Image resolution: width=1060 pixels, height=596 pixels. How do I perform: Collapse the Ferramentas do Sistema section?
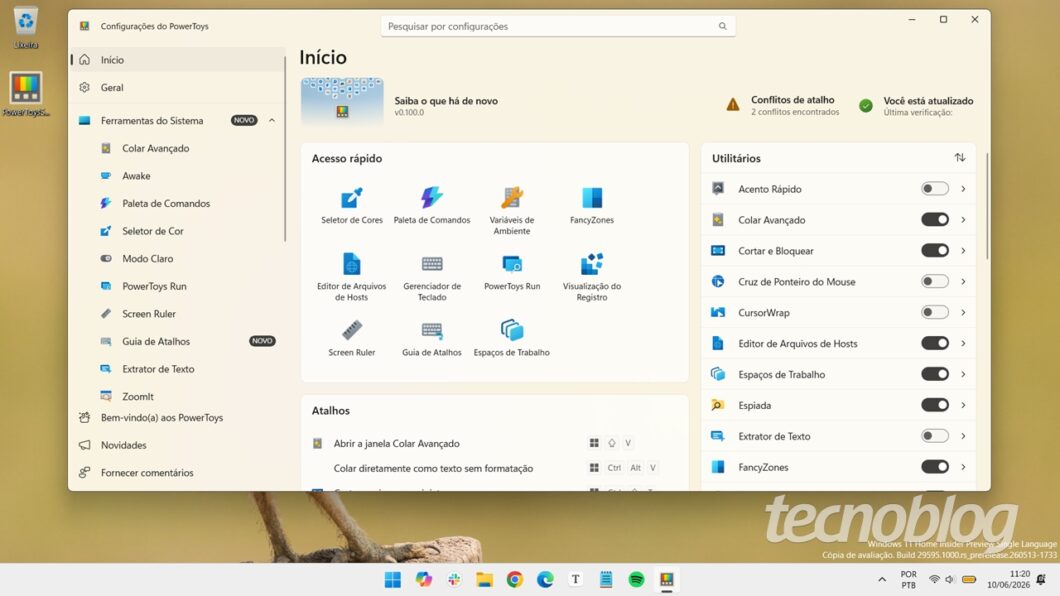pyautogui.click(x=272, y=120)
